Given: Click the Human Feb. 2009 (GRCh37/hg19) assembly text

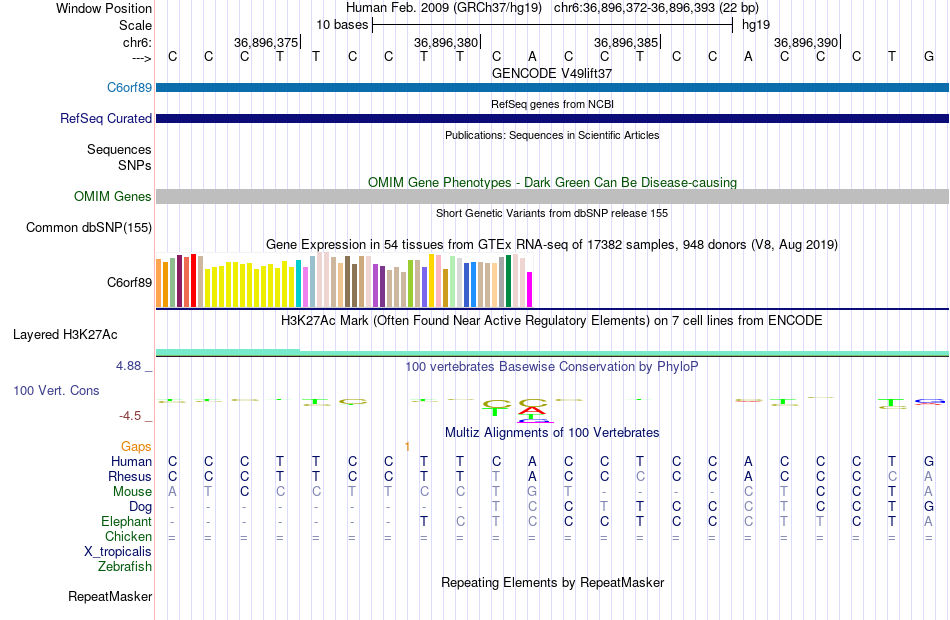Looking at the screenshot, I should [x=444, y=8].
